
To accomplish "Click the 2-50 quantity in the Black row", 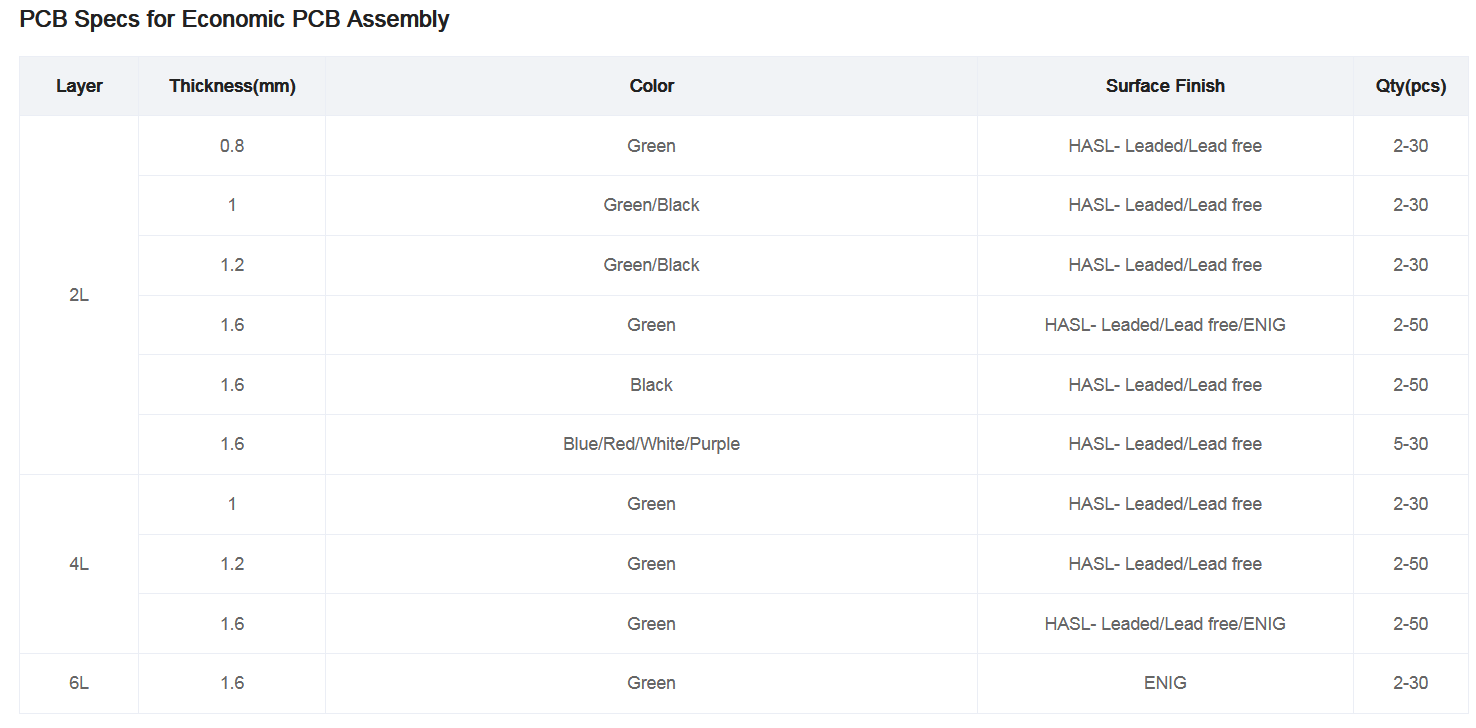I will (1410, 385).
